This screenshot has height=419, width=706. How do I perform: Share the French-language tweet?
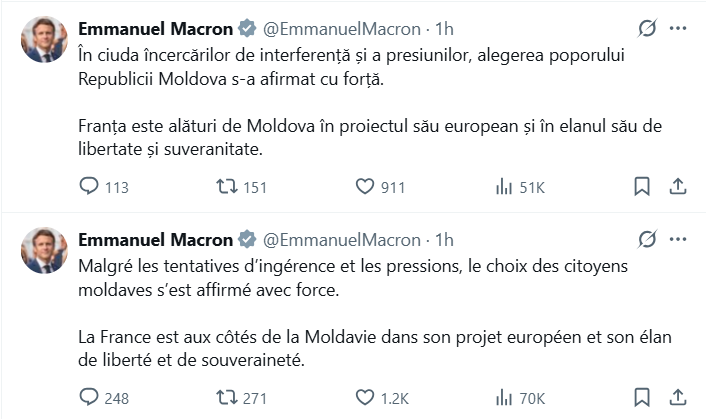coord(677,398)
